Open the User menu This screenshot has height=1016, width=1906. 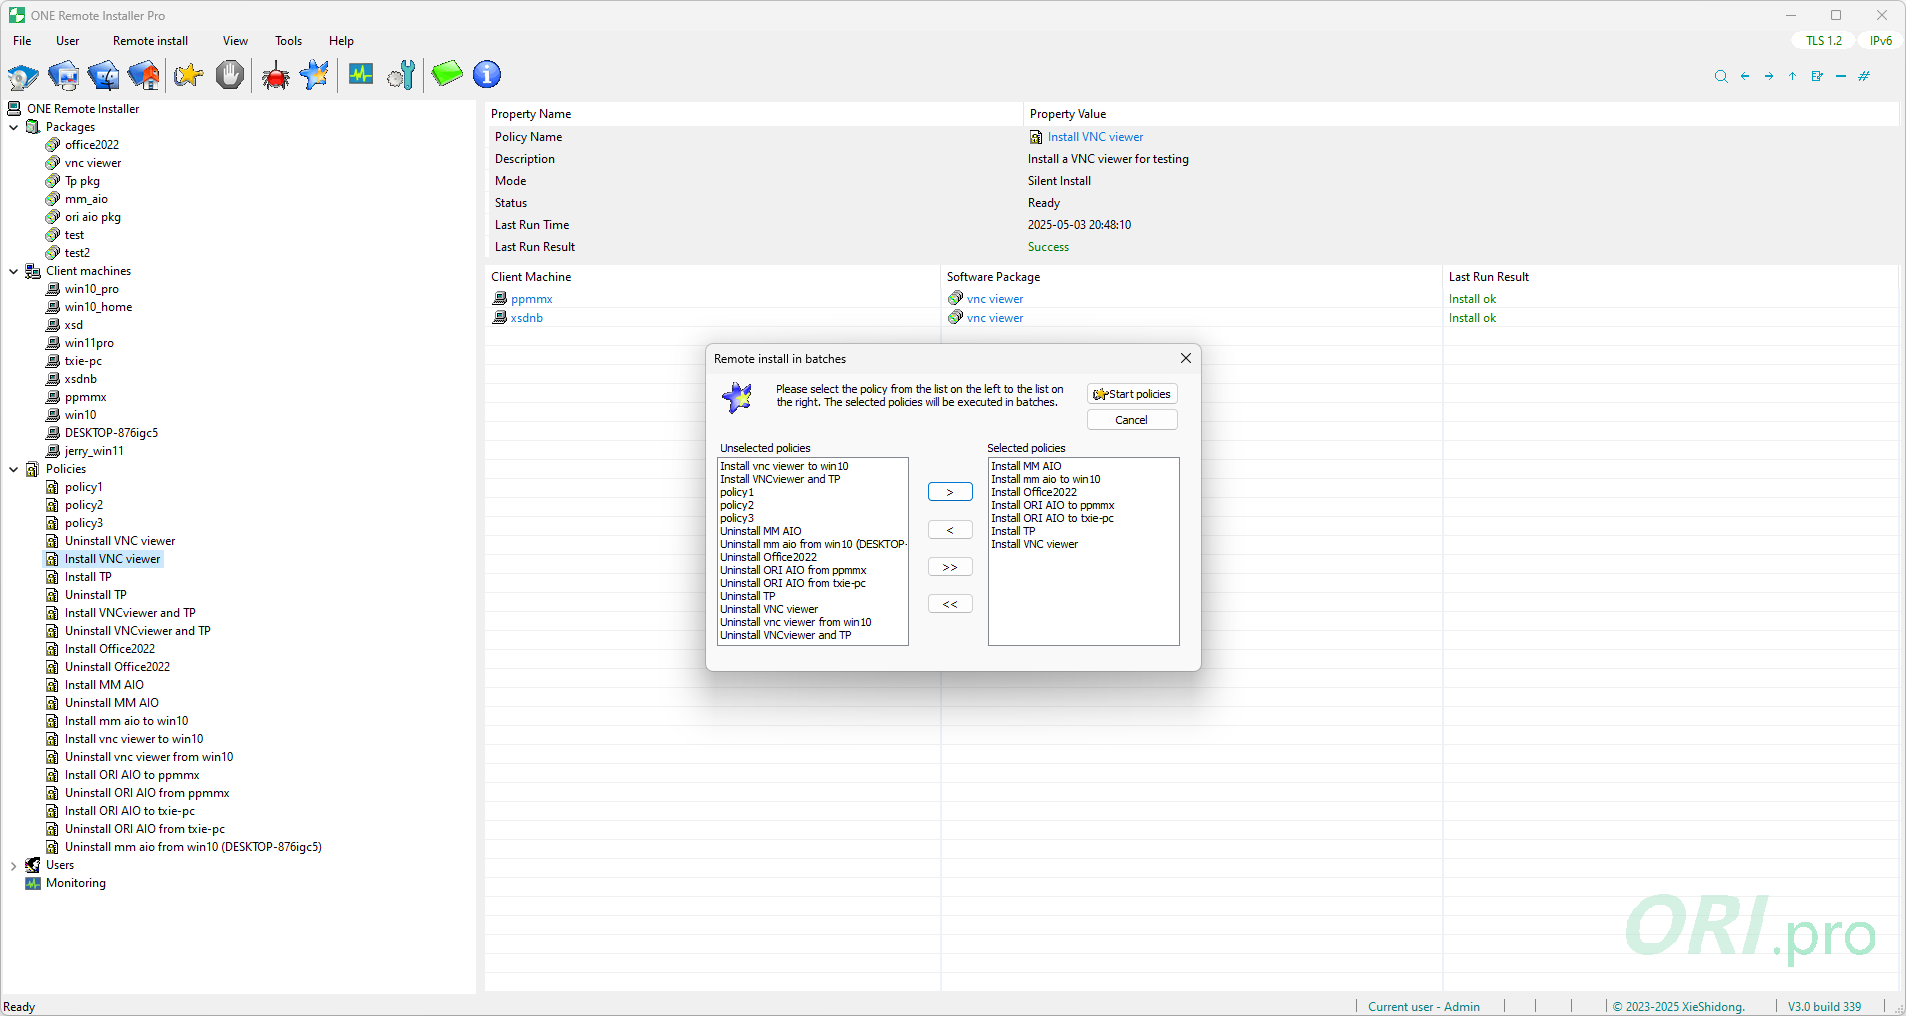(x=68, y=41)
